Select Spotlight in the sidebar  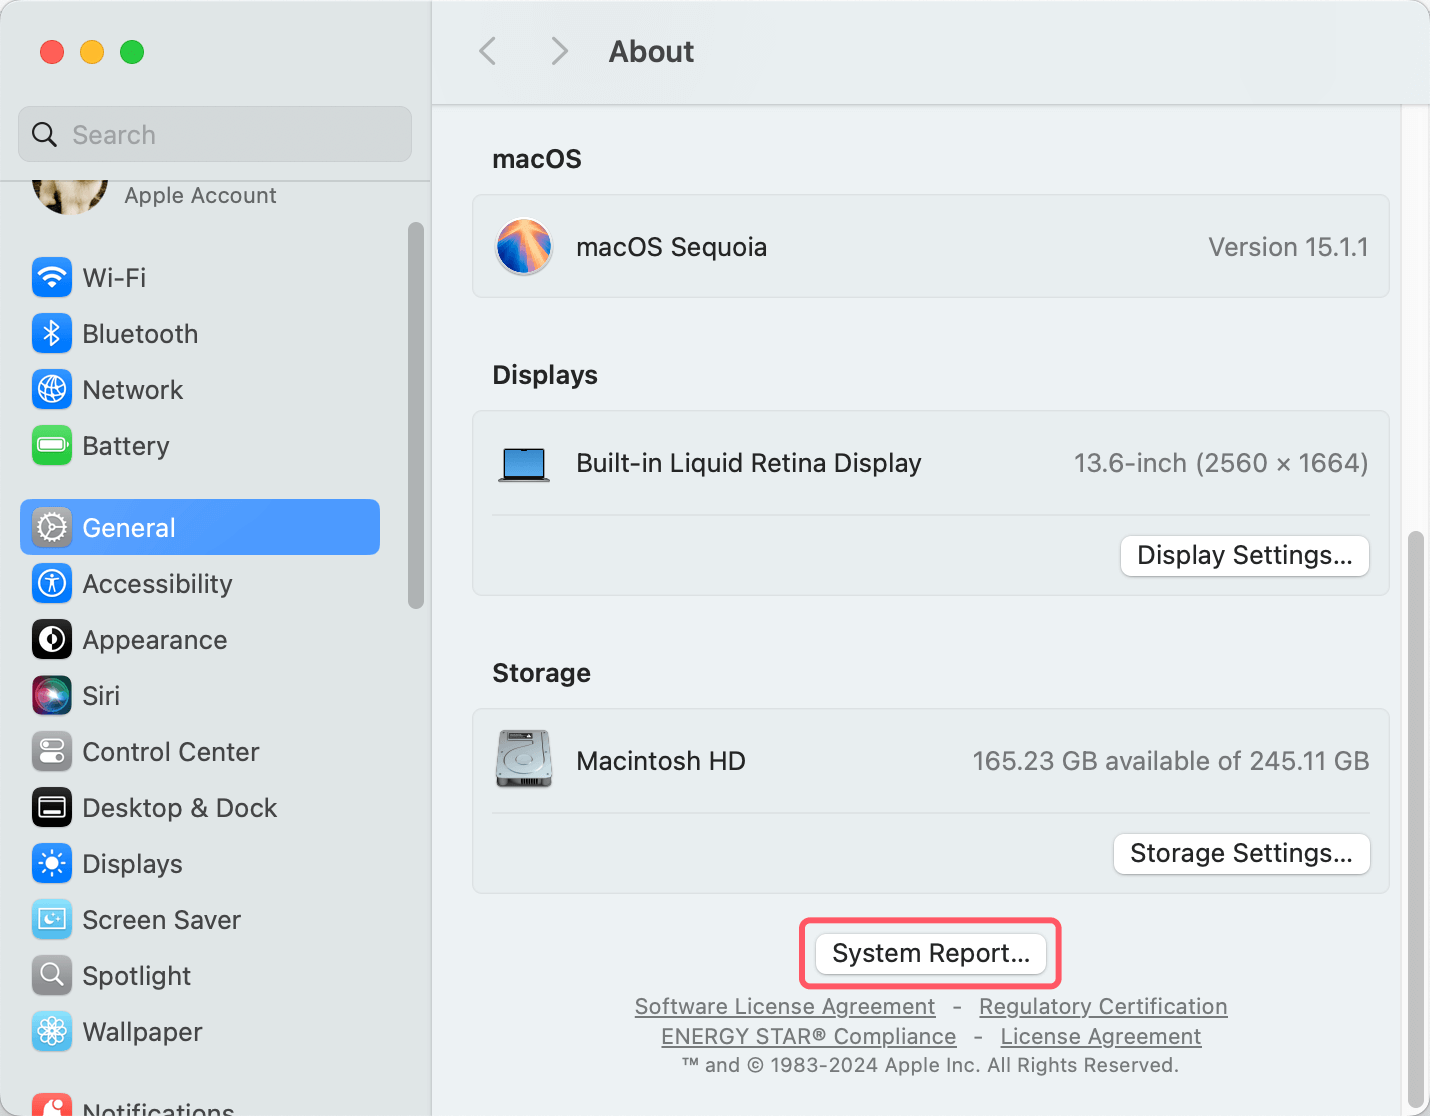tap(136, 975)
